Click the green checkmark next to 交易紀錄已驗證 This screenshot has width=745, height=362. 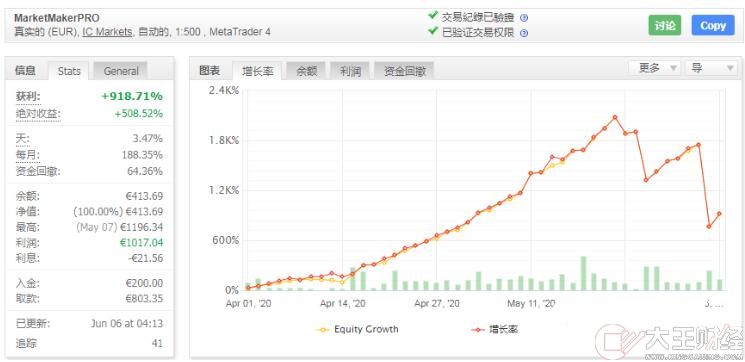[432, 16]
